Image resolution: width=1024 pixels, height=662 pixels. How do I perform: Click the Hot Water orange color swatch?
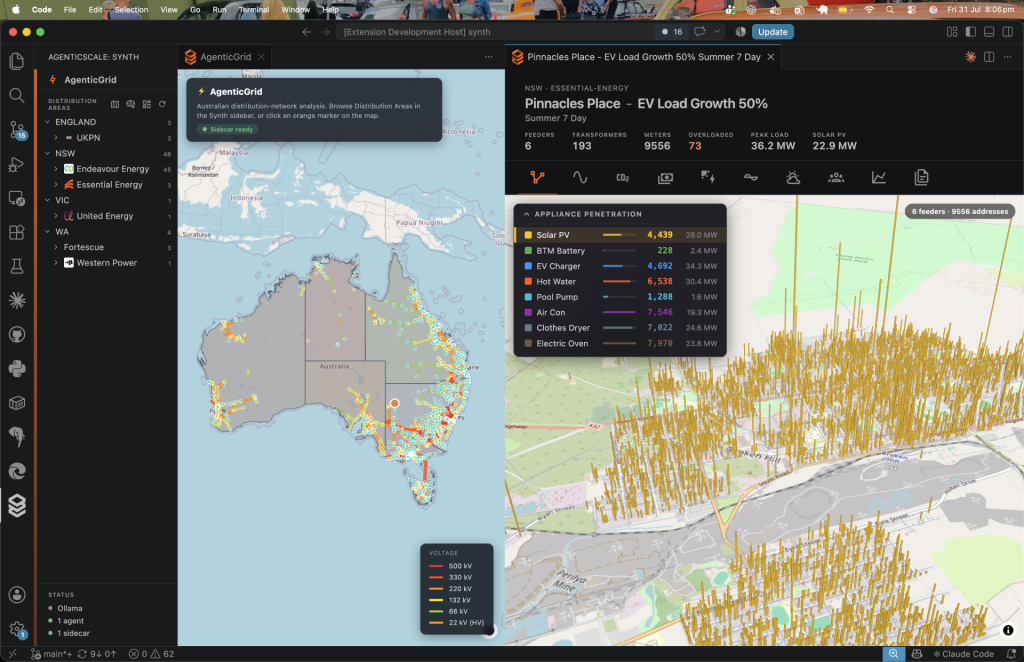tap(528, 281)
